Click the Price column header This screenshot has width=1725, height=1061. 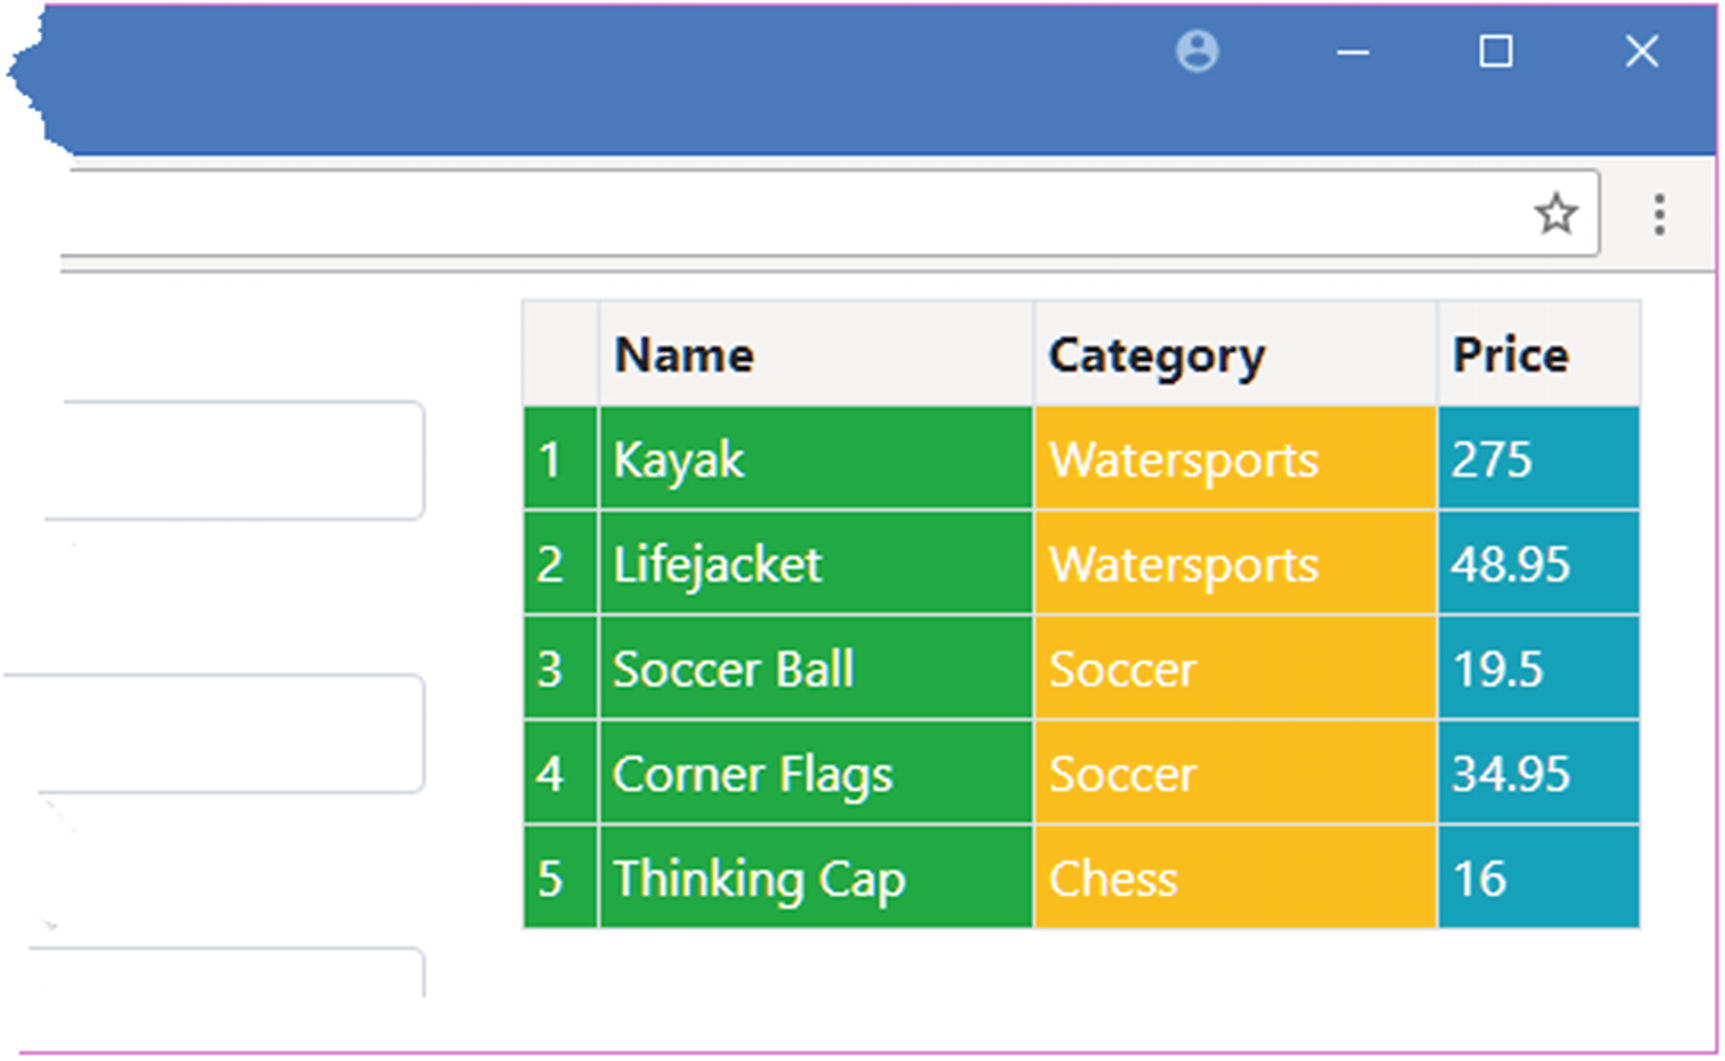pos(1510,355)
